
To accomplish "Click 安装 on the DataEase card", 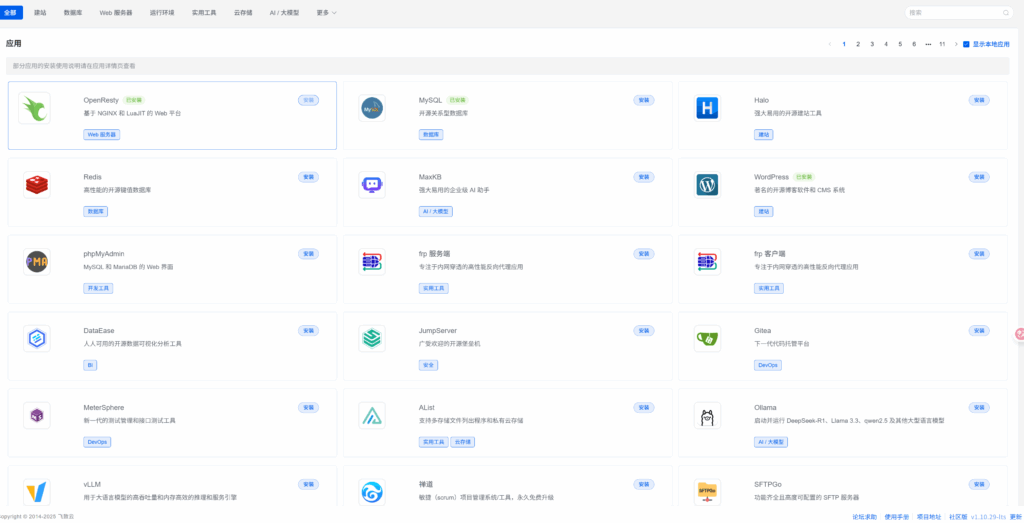I will (x=308, y=331).
